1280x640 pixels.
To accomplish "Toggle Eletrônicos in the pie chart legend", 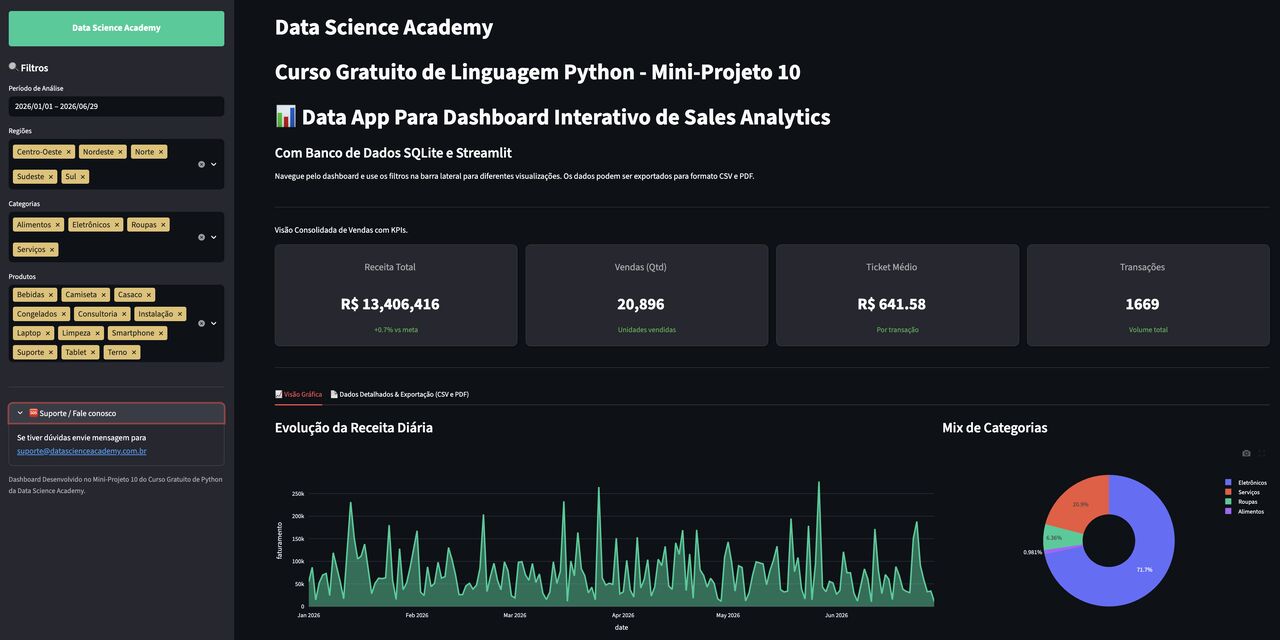I will 1245,482.
